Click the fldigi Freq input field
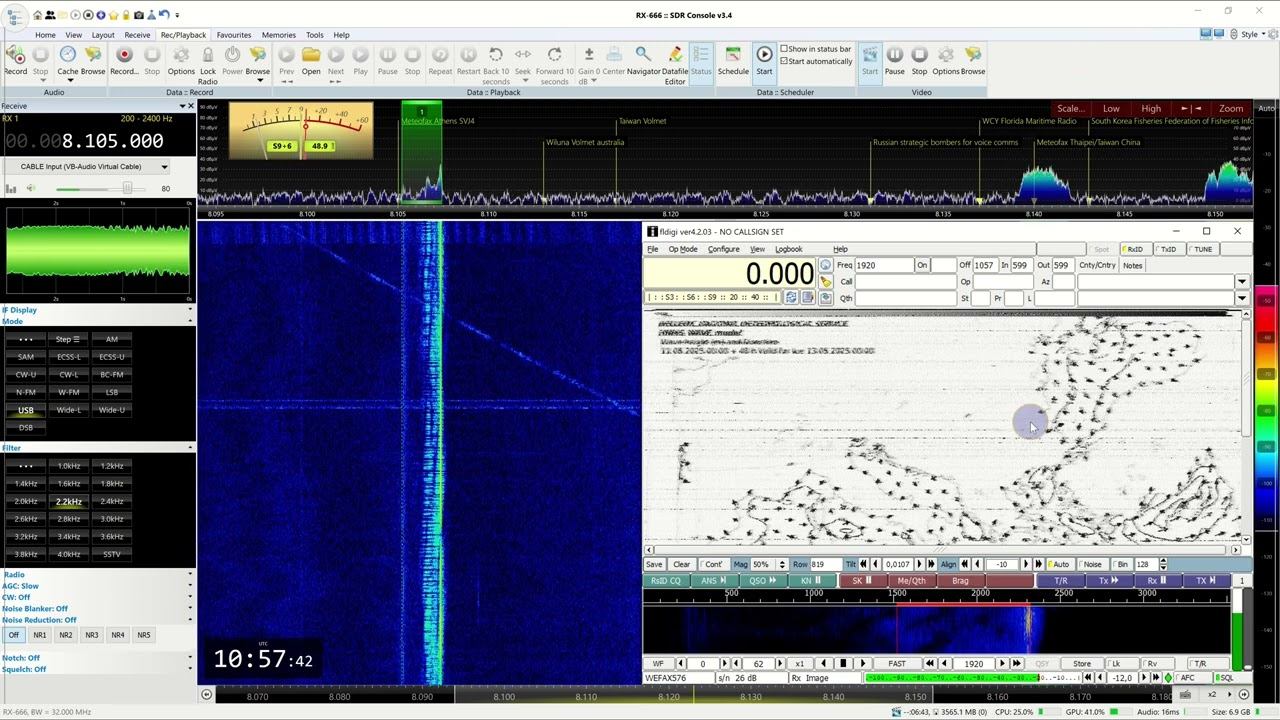 tap(883, 265)
